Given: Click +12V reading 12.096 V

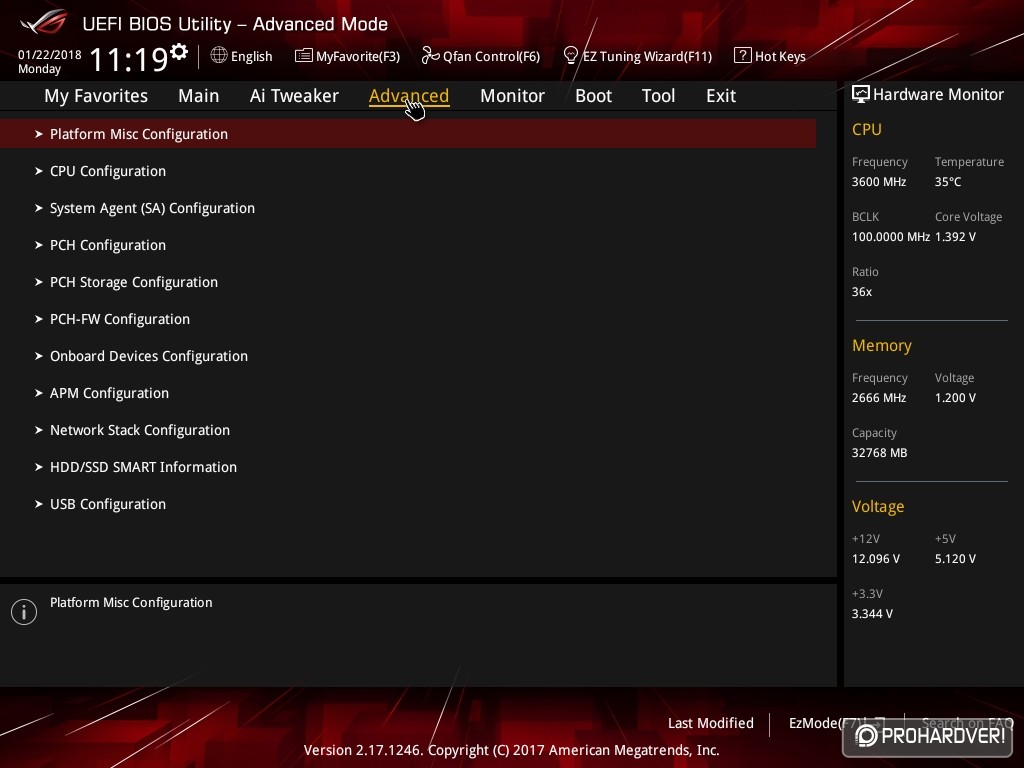Looking at the screenshot, I should pos(876,559).
